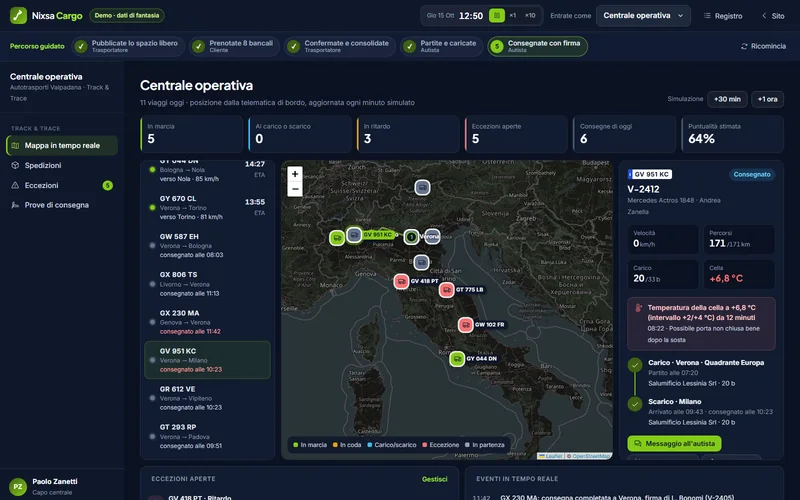Set simulation speed to ×10
The height and width of the screenshot is (500, 800).
530,15
